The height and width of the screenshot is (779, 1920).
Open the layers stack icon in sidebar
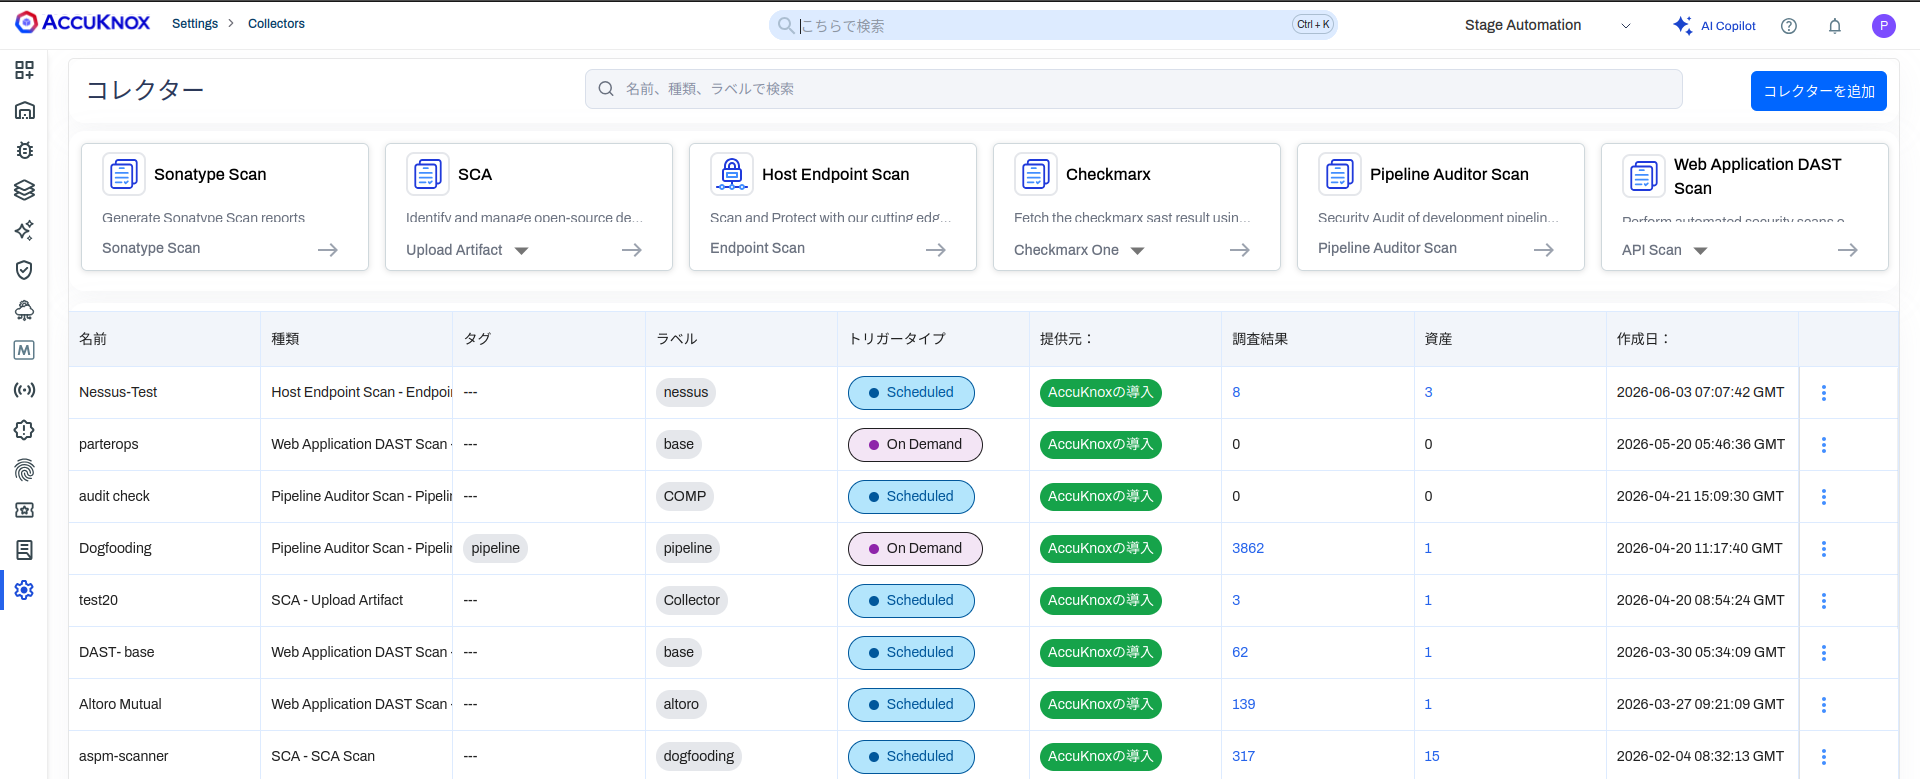pos(24,190)
